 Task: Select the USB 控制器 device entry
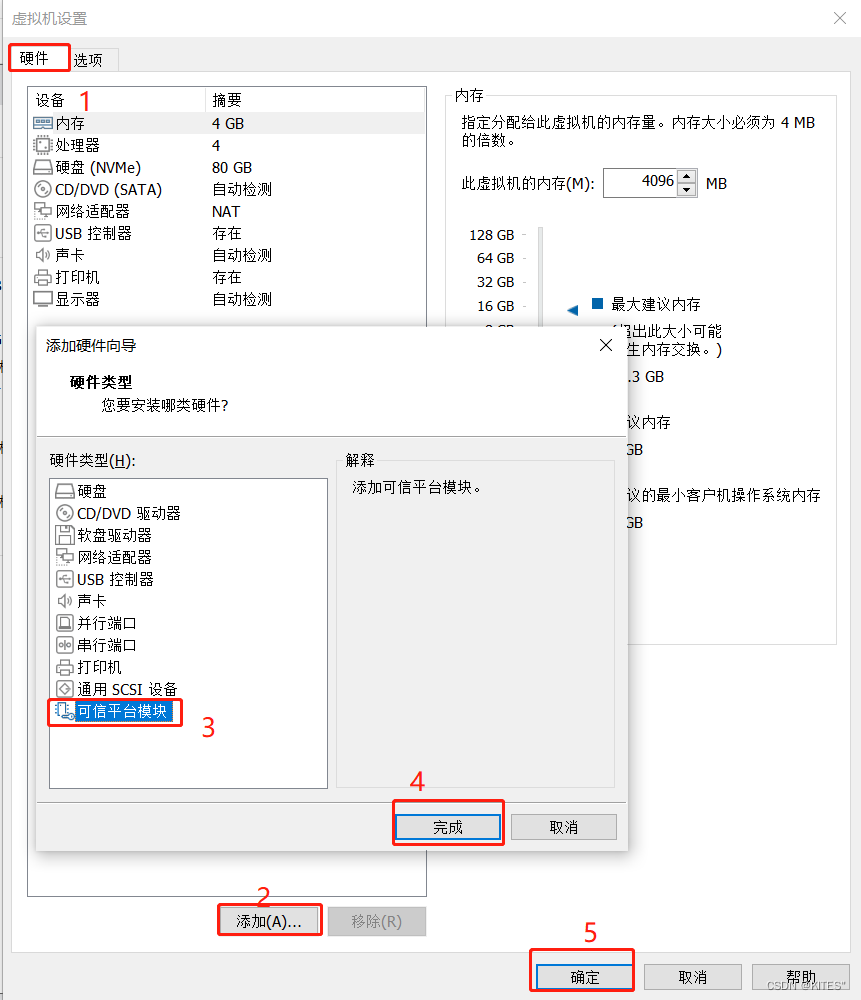(82, 233)
